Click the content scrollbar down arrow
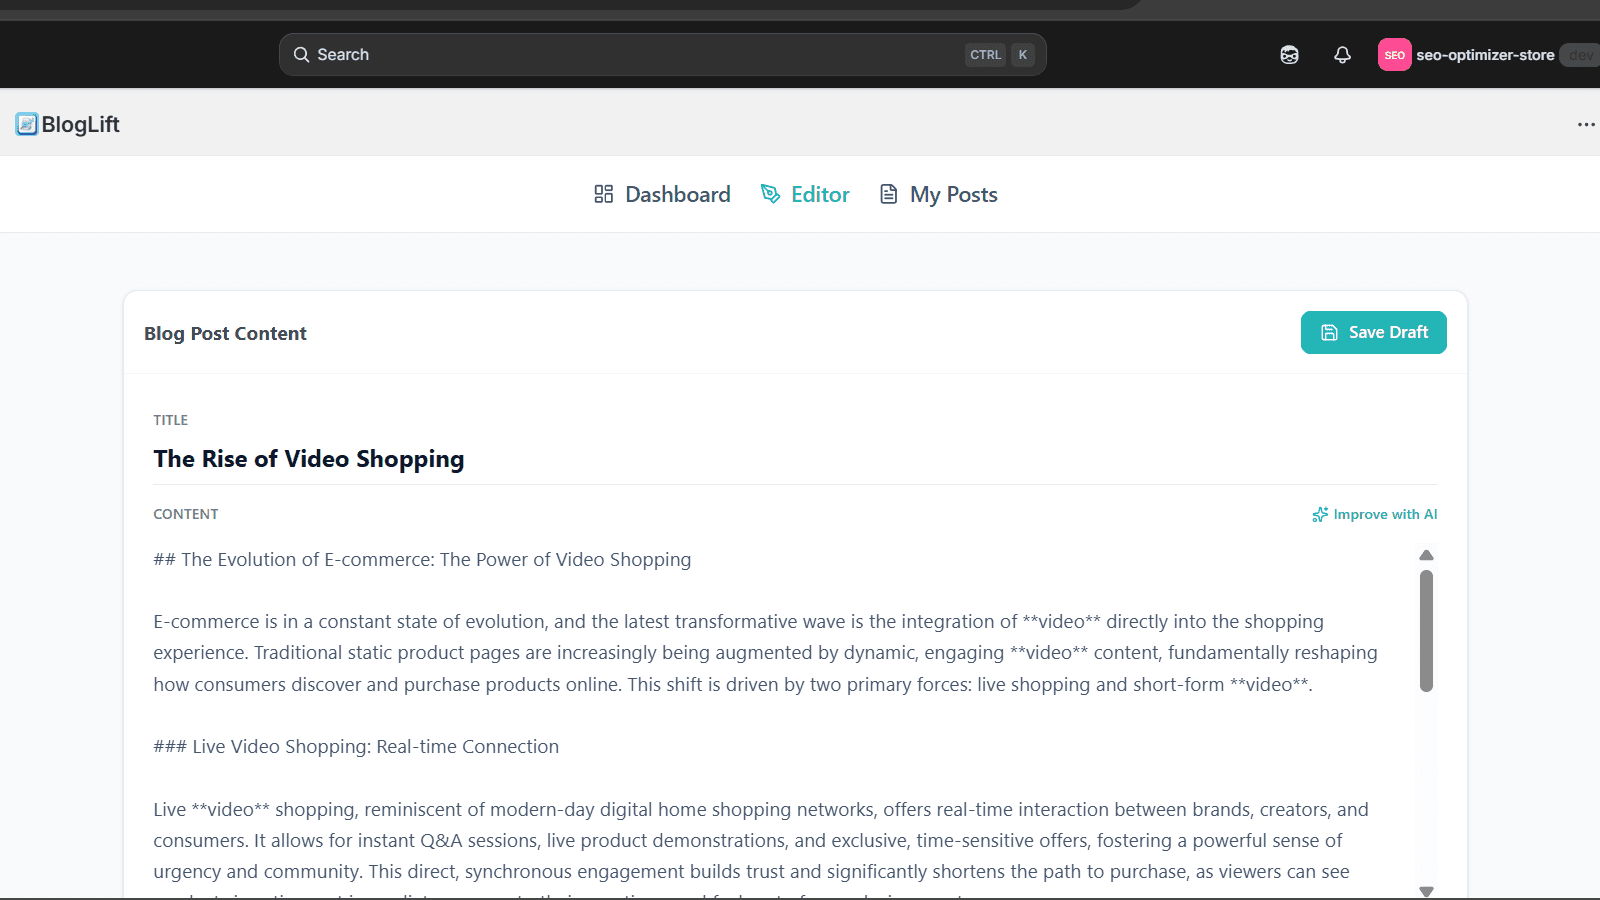This screenshot has height=900, width=1600. click(1426, 890)
